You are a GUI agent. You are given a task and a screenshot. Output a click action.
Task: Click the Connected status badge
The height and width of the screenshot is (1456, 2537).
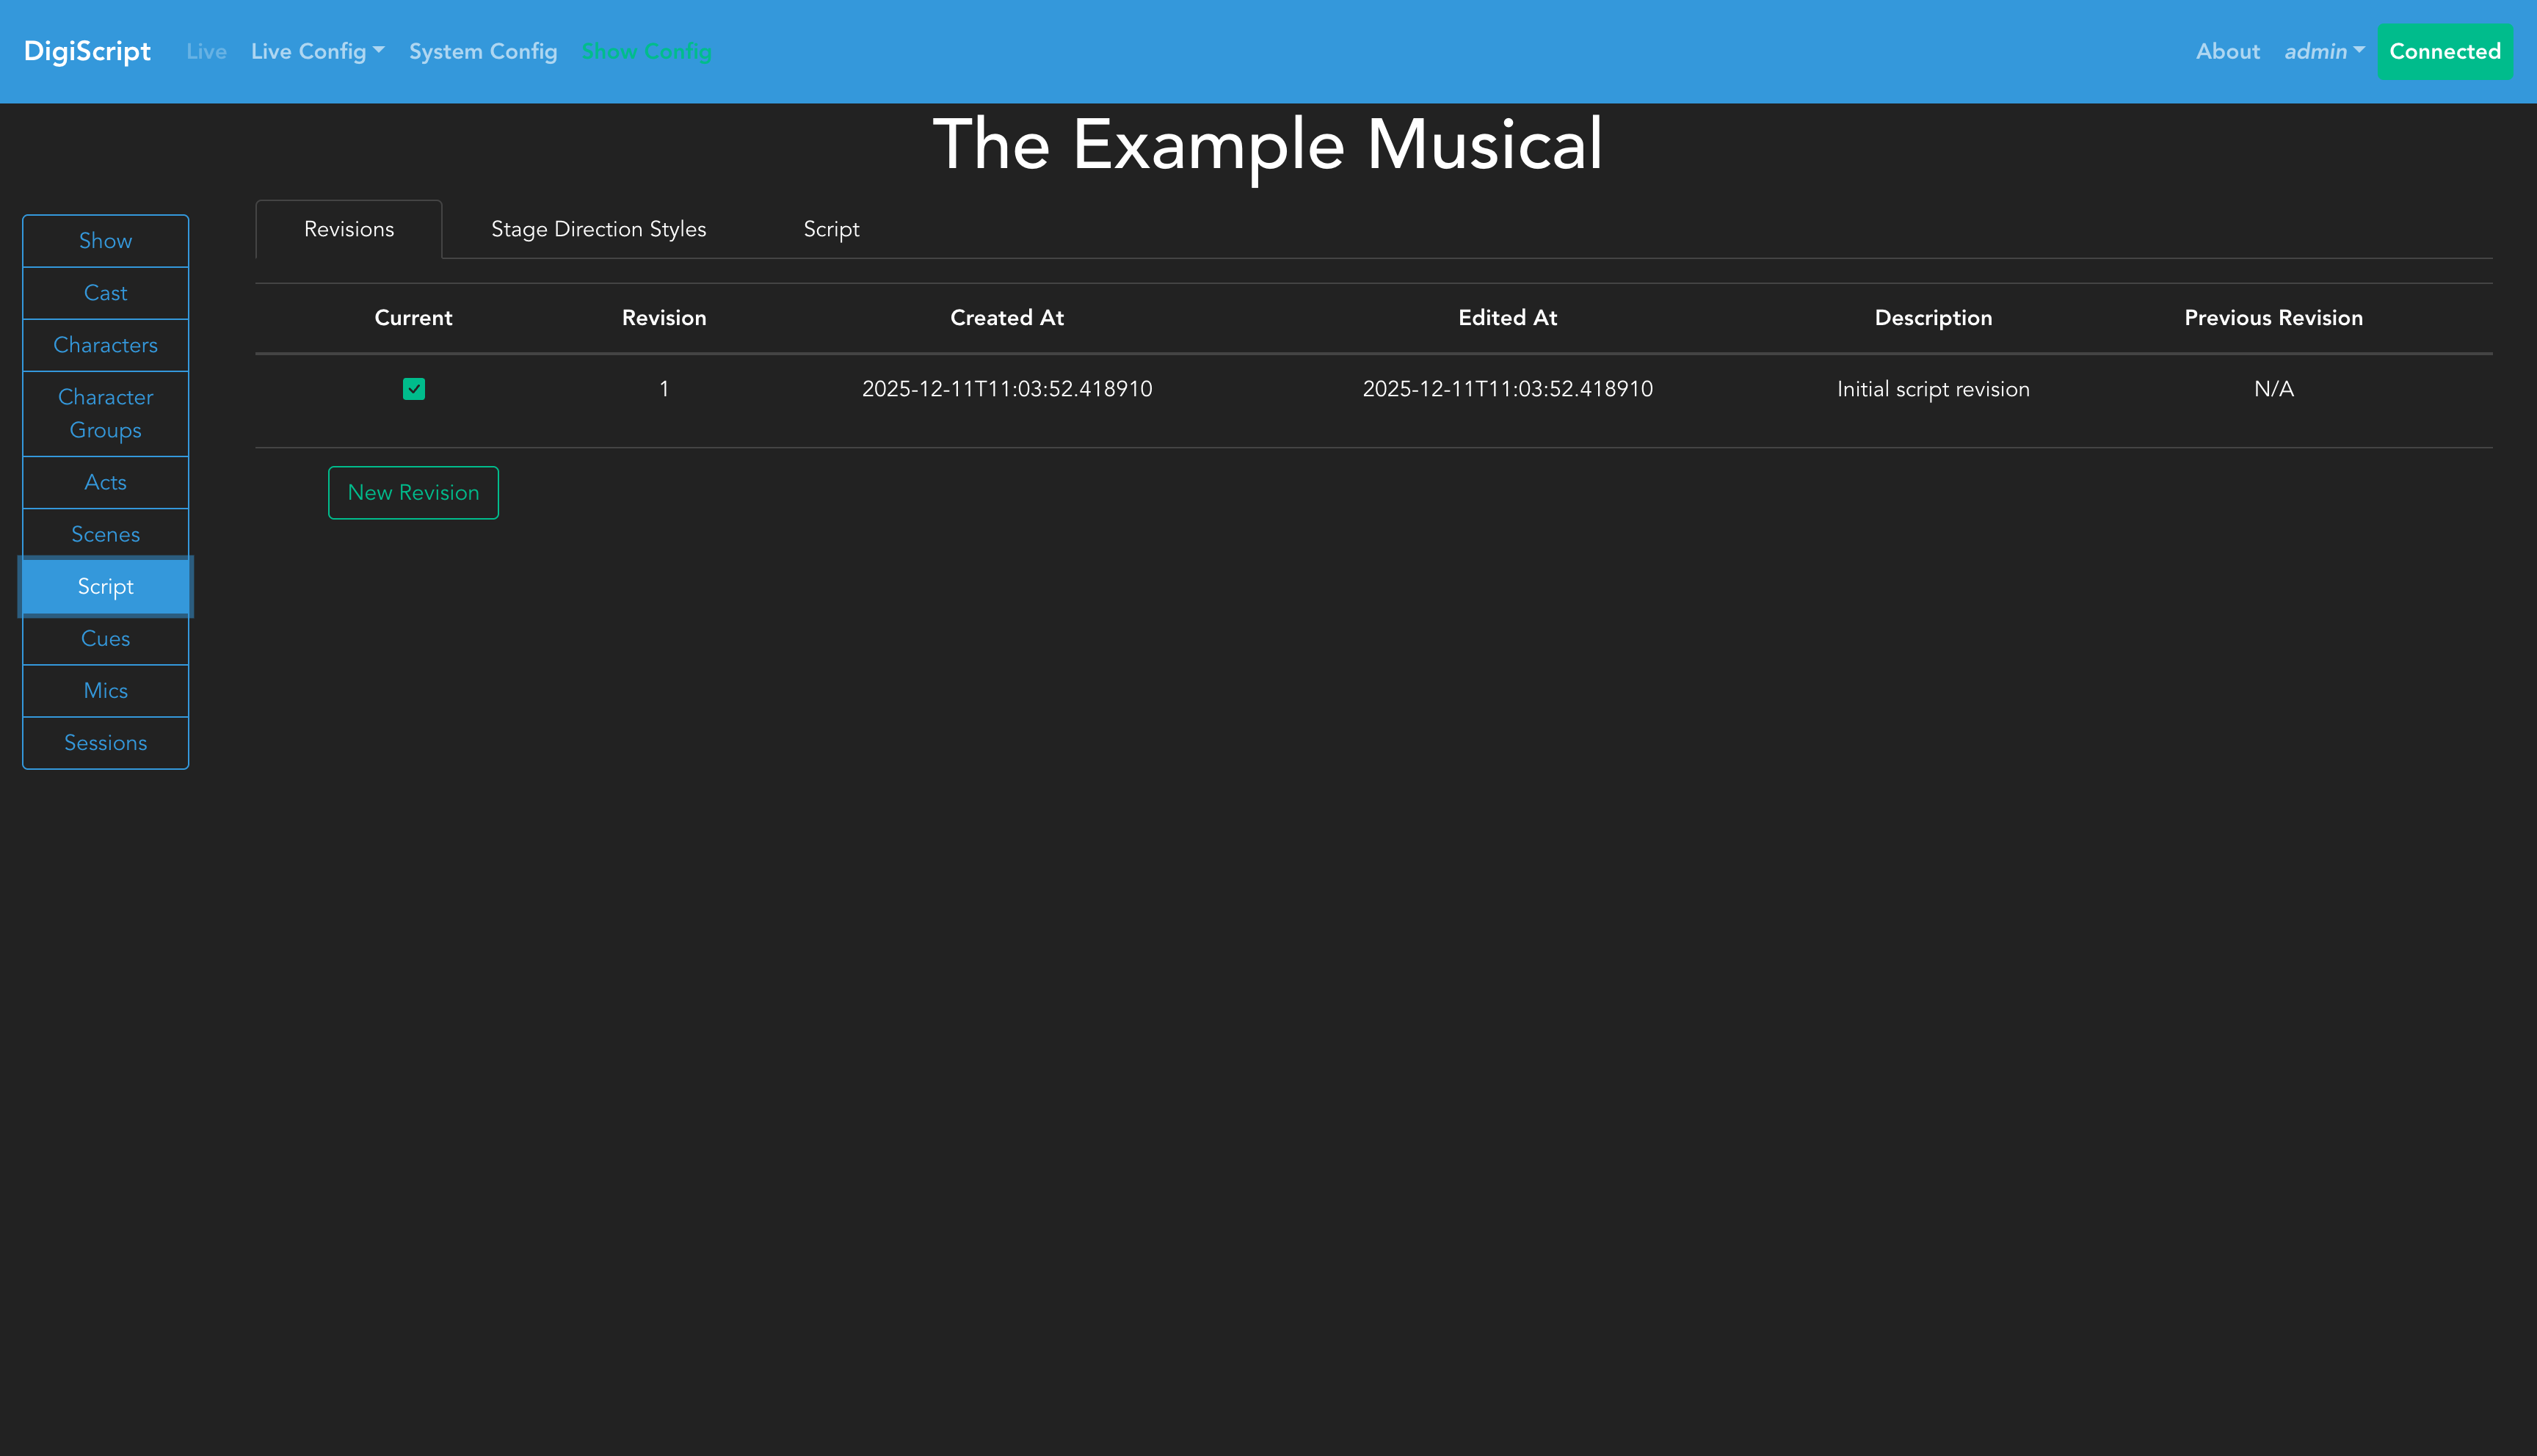click(x=2444, y=51)
